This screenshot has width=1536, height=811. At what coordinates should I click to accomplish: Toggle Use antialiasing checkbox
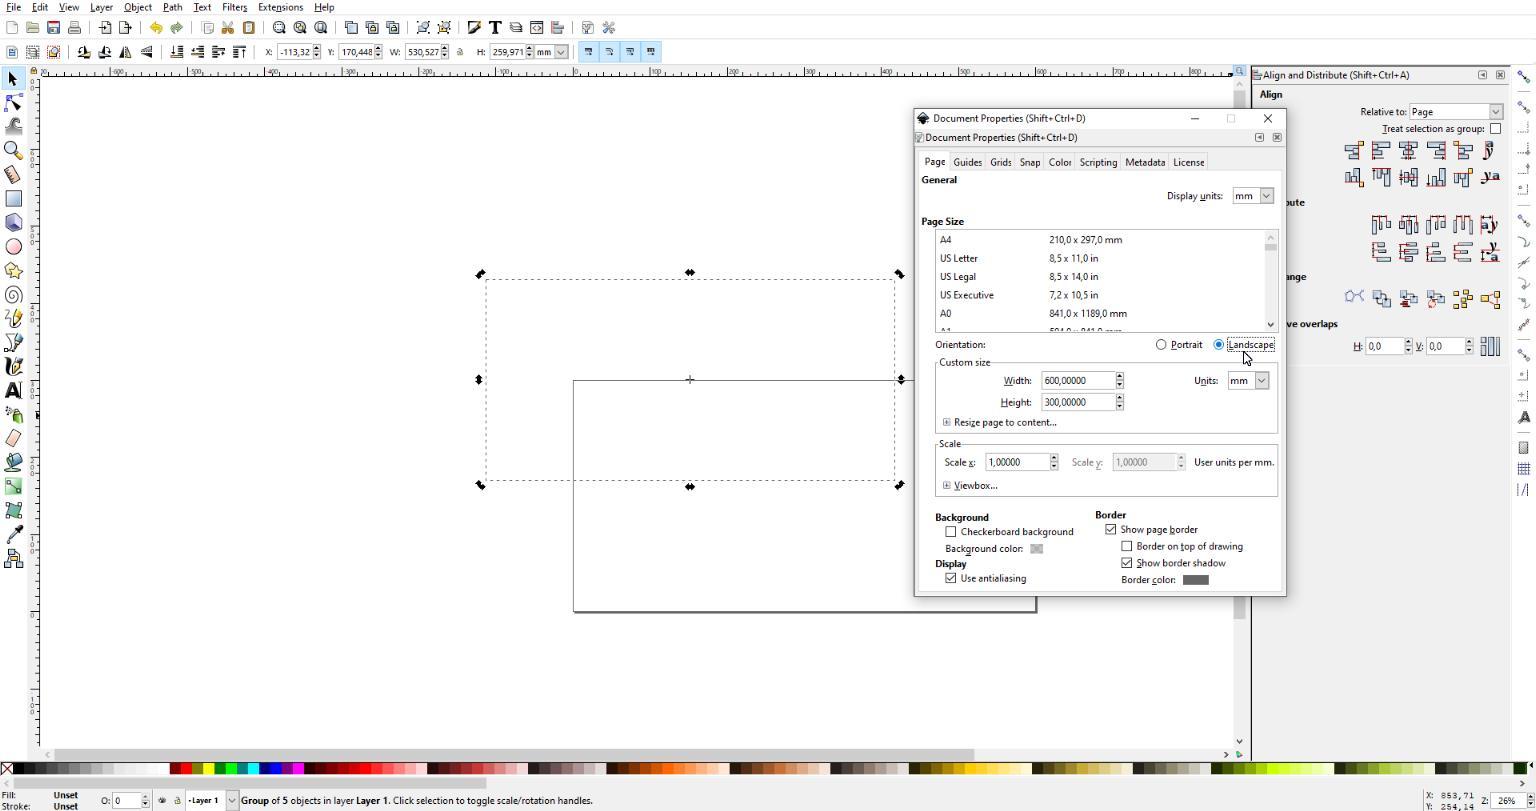[951, 579]
